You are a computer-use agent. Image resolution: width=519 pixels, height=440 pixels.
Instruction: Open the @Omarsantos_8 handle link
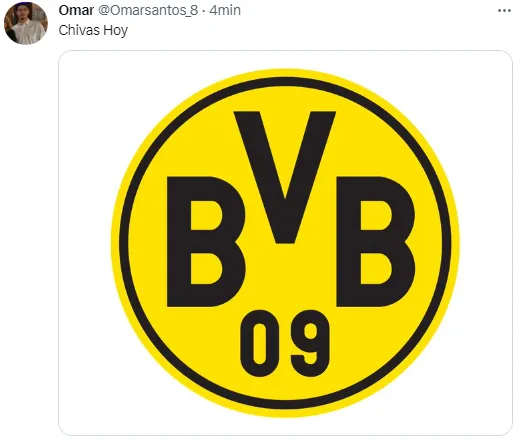148,10
